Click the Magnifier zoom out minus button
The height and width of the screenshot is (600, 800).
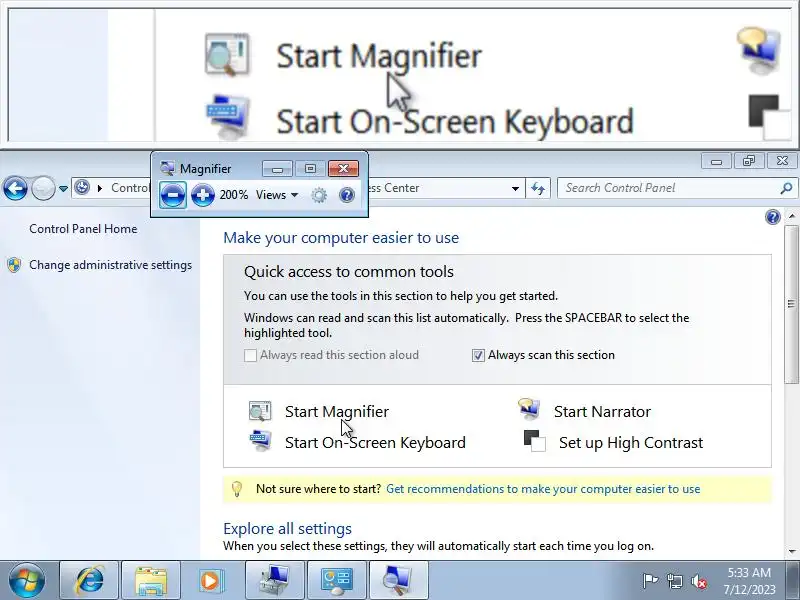172,194
